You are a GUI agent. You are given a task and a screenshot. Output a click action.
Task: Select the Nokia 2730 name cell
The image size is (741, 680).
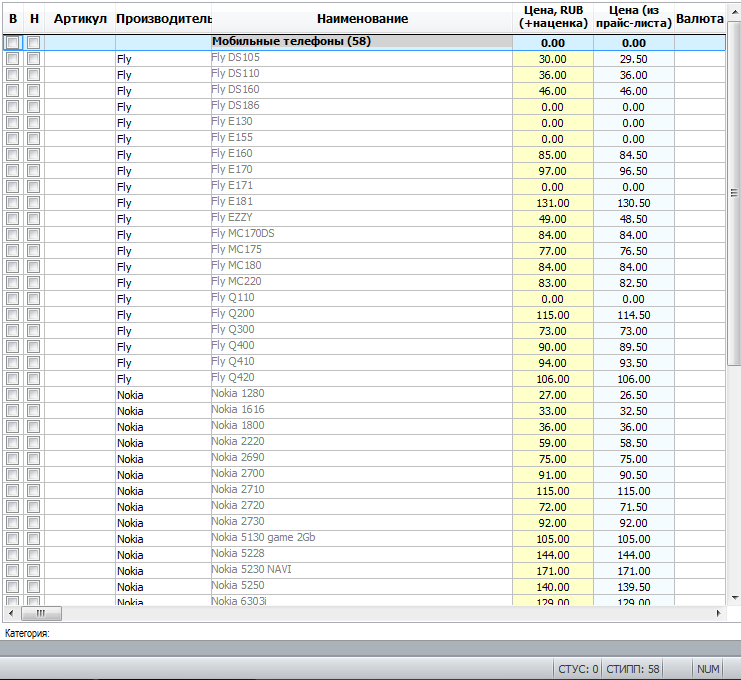[x=362, y=523]
